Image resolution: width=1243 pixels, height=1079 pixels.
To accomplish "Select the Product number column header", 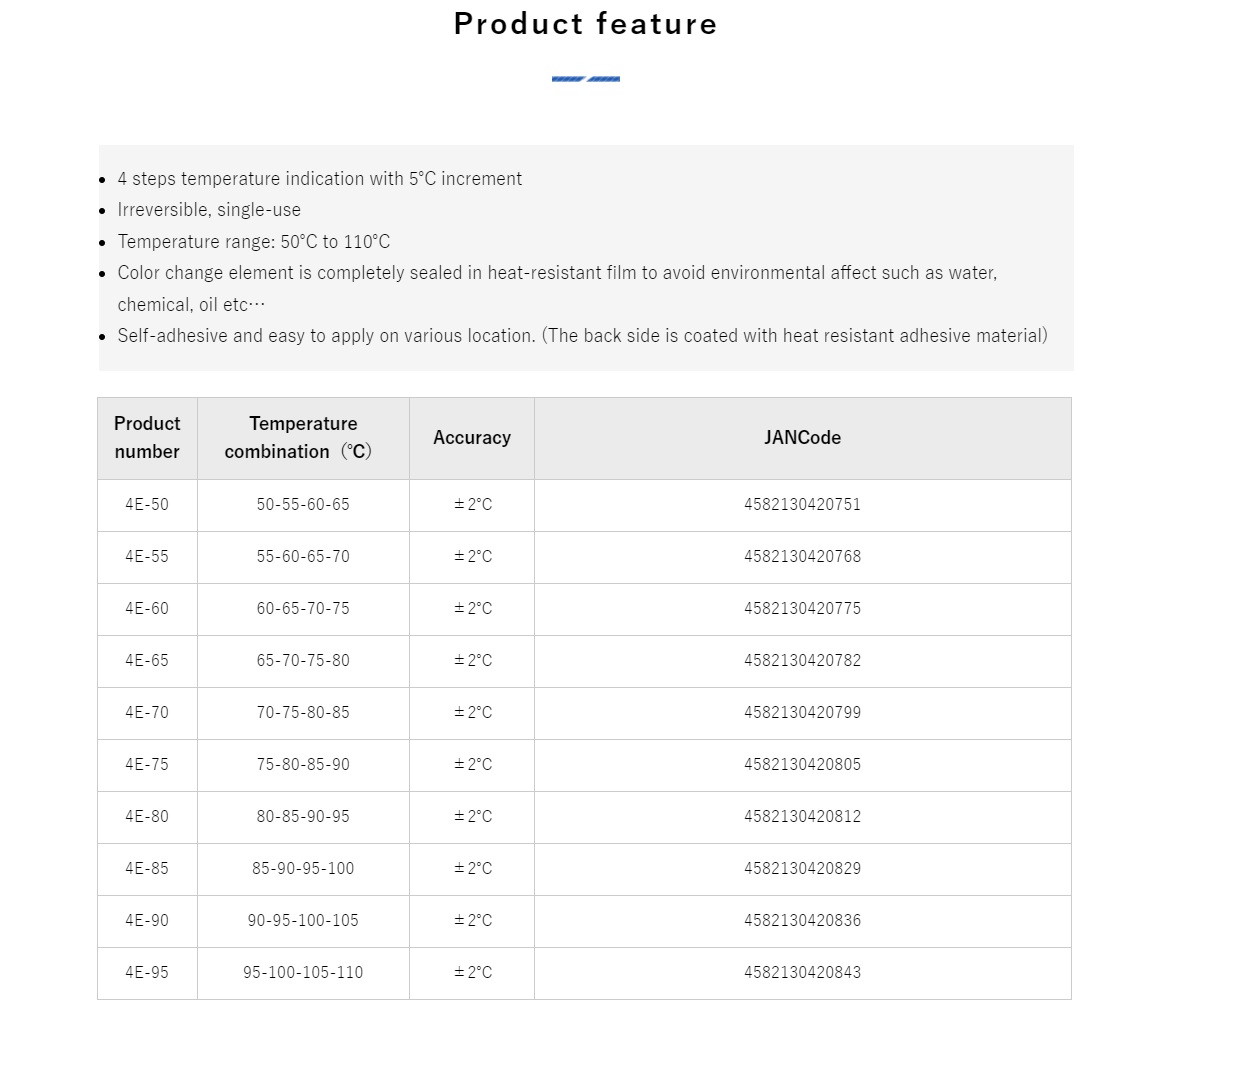I will pos(147,438).
